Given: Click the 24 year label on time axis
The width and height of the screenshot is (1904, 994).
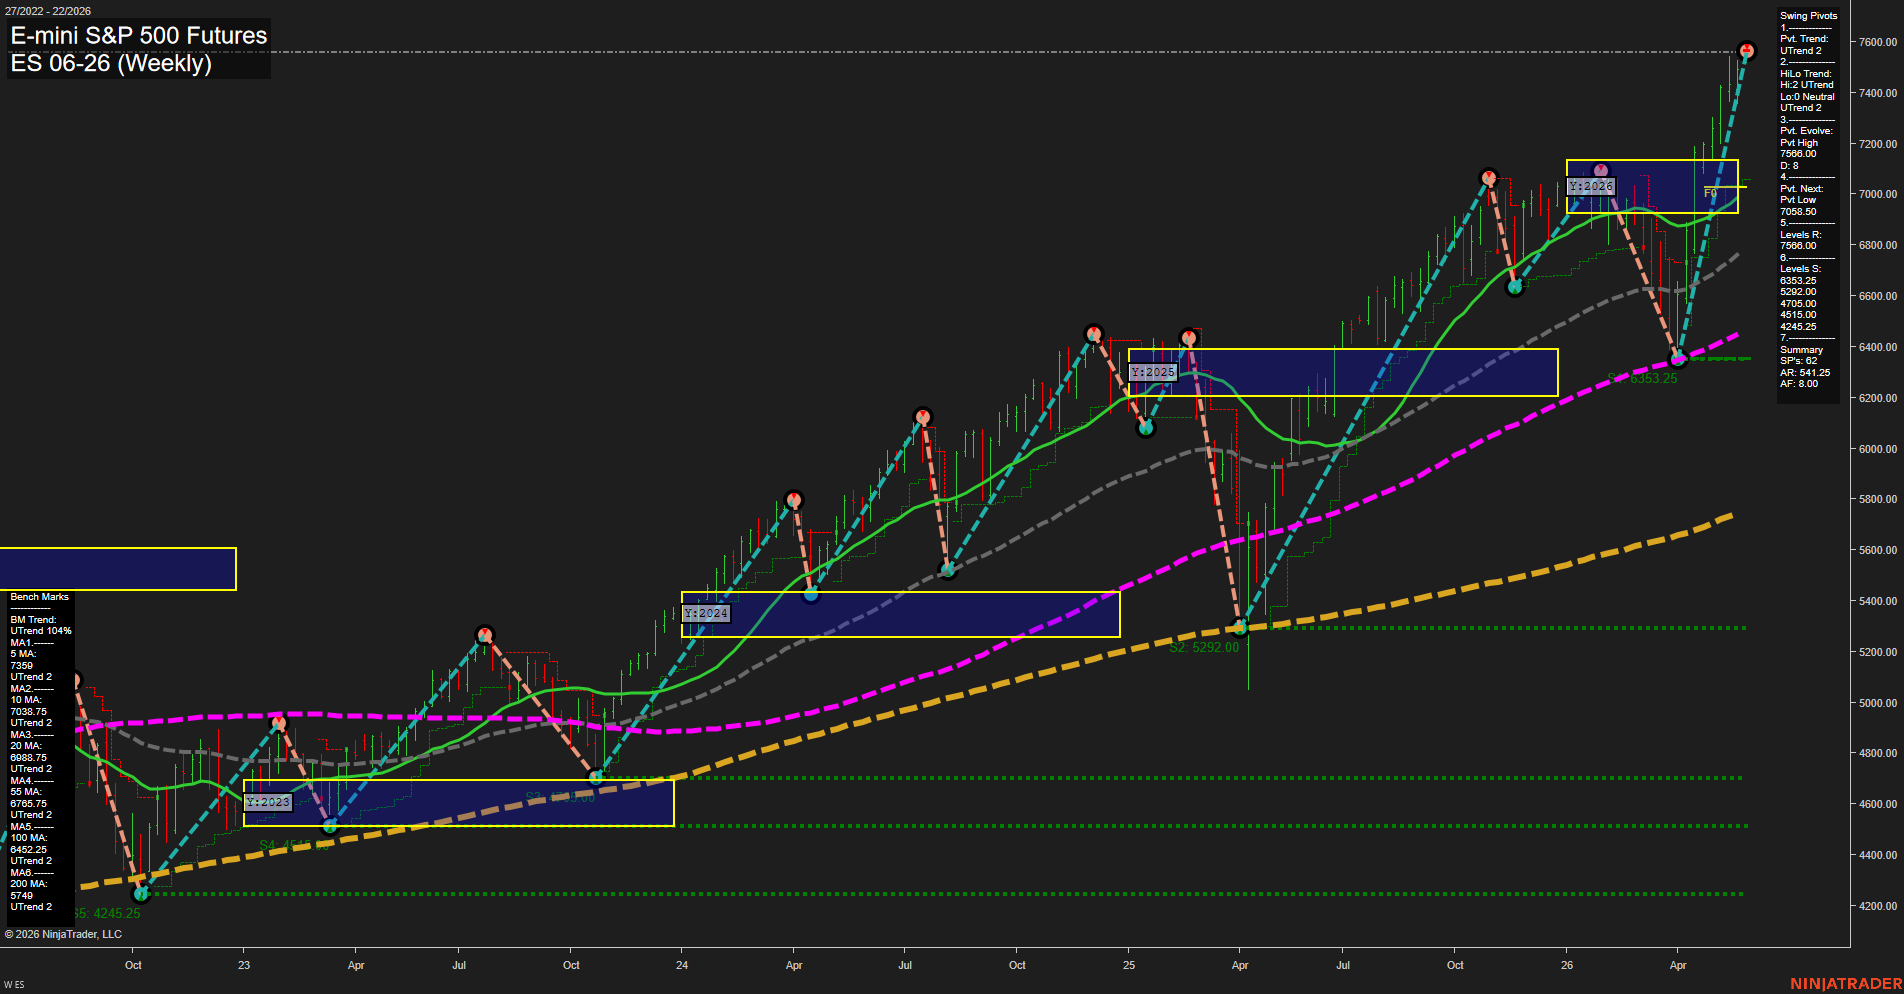Looking at the screenshot, I should pos(682,966).
